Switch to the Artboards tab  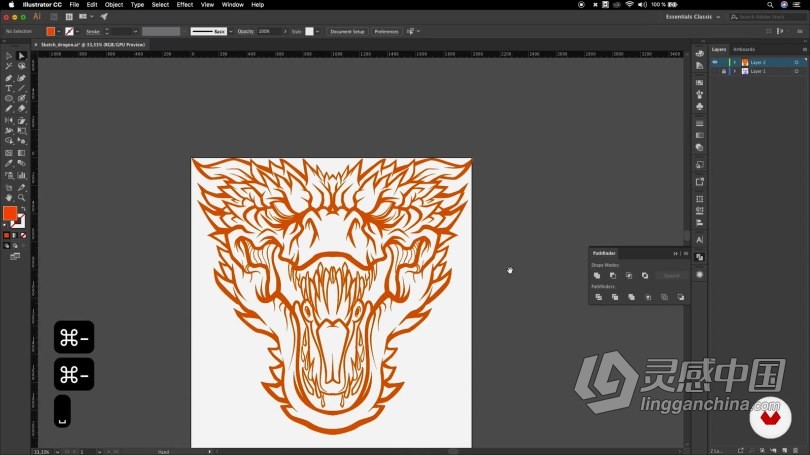click(744, 50)
